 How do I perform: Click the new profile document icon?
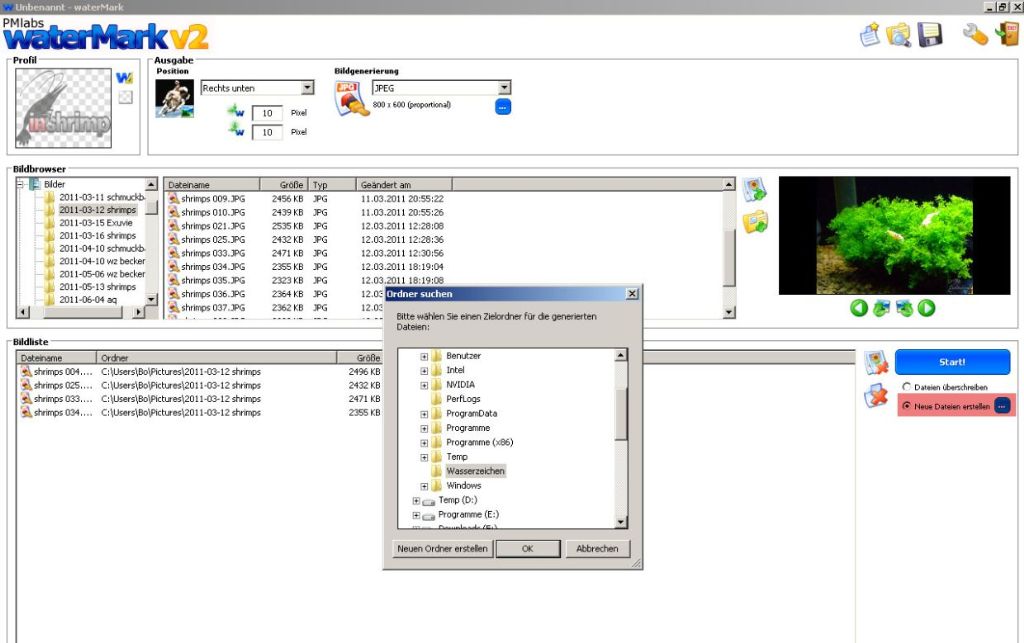pyautogui.click(x=869, y=34)
